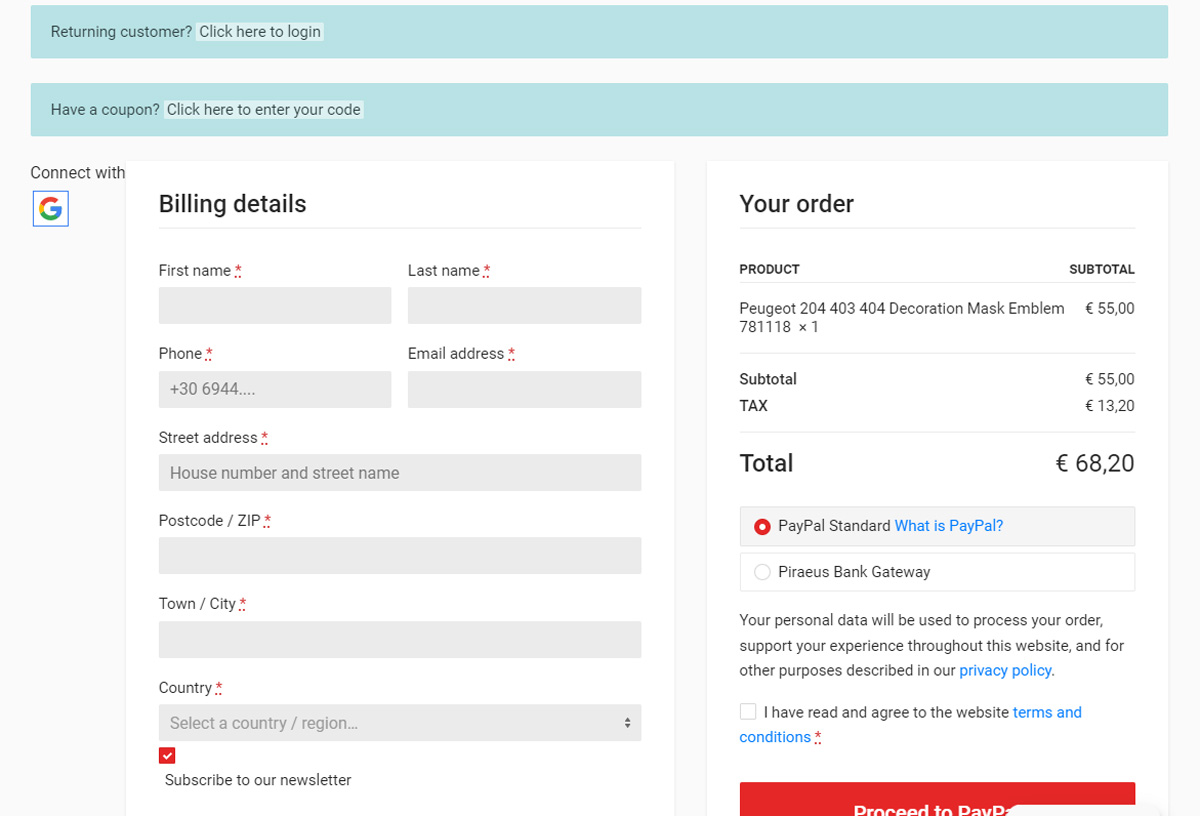
Task: Select PayPal Standard payment option
Action: coord(762,526)
